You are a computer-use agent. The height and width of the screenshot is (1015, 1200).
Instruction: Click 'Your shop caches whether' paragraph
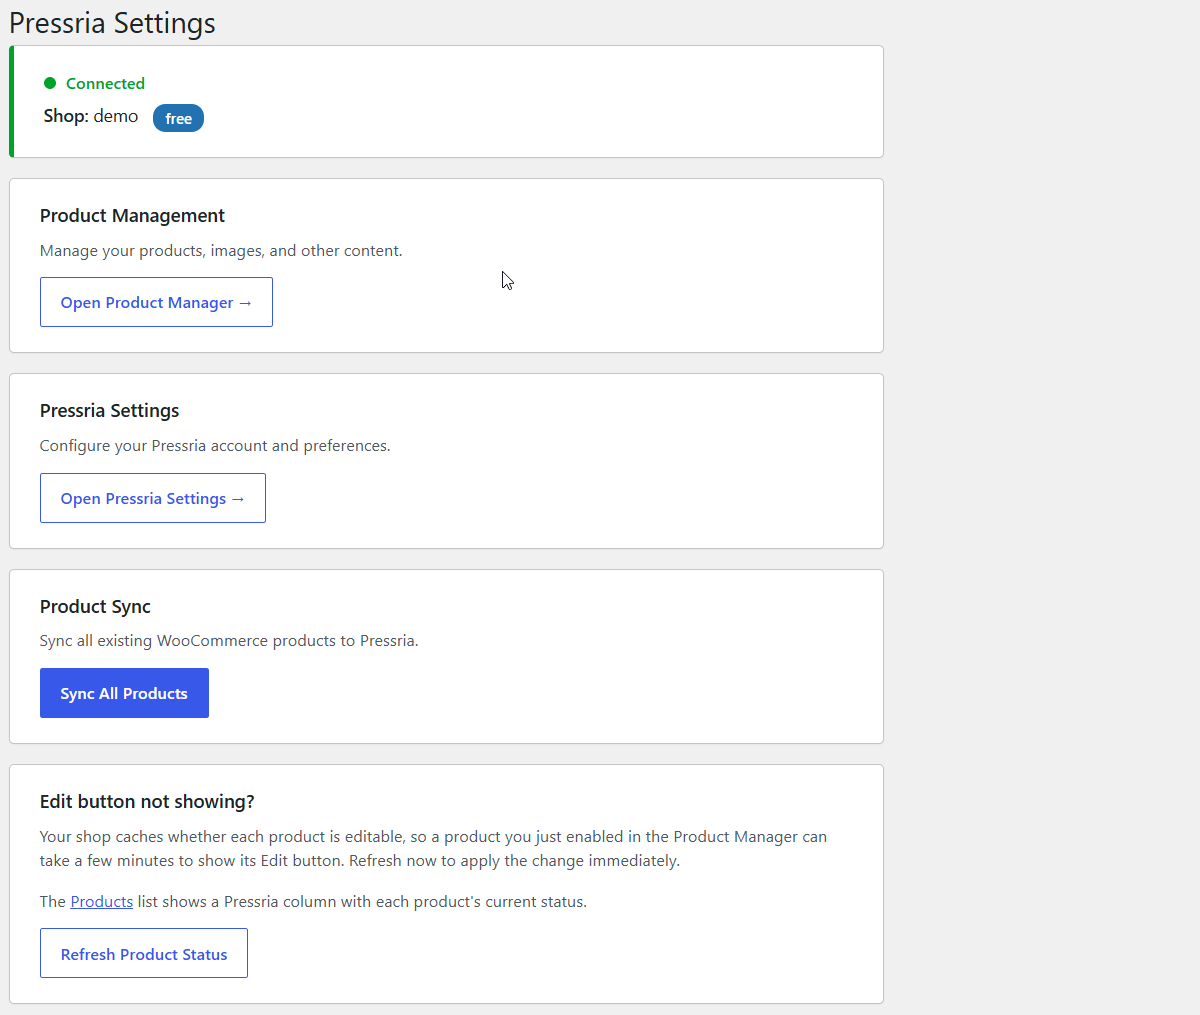[433, 848]
